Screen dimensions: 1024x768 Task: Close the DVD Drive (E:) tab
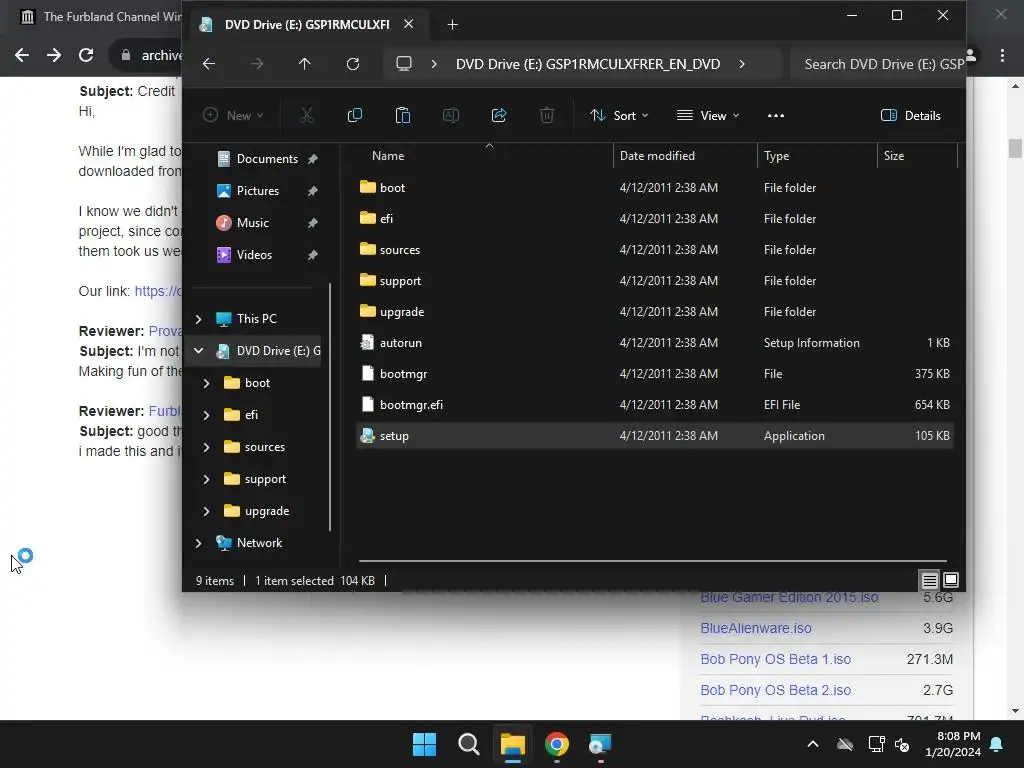[x=409, y=24]
